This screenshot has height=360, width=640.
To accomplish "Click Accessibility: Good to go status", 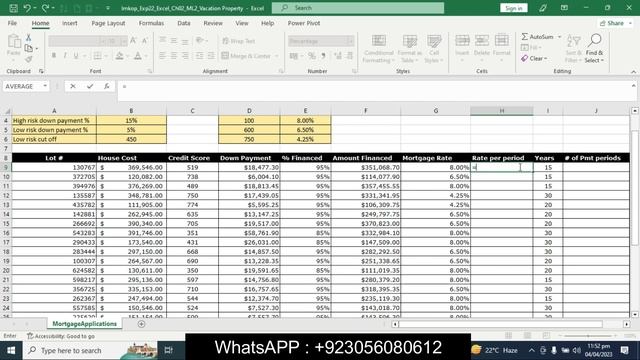I will [x=61, y=336].
